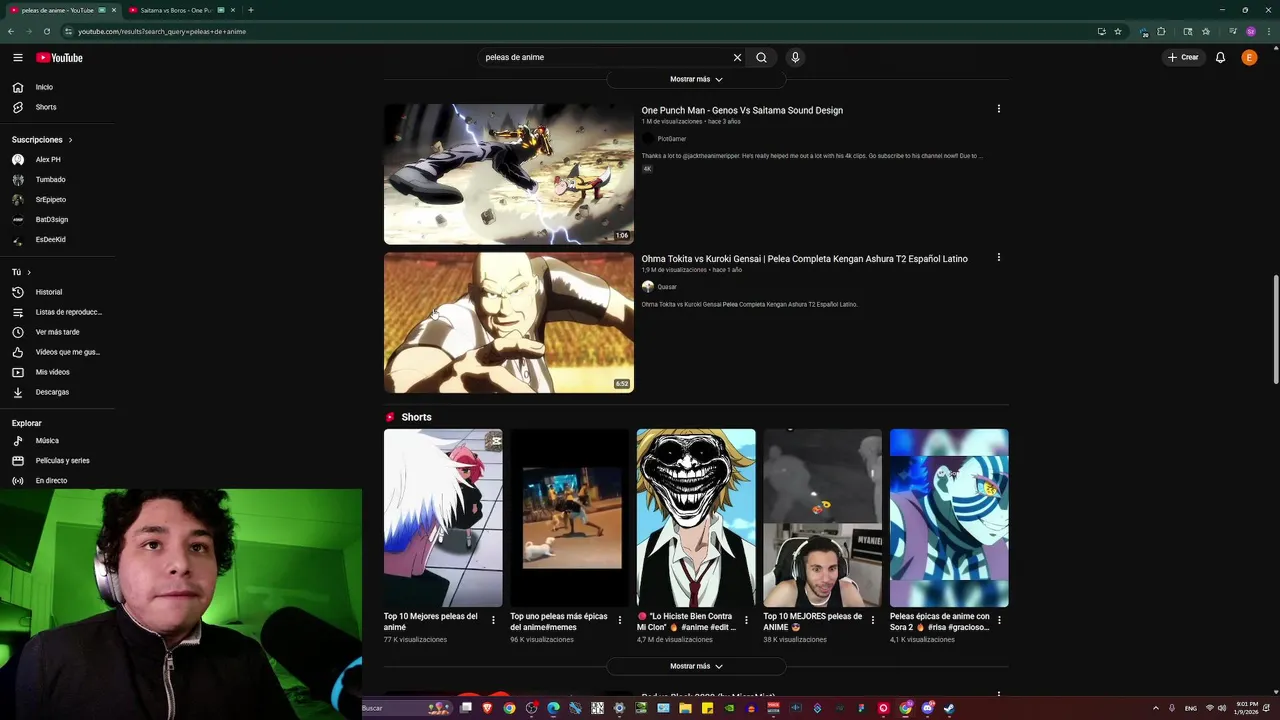Open Historial in the sidebar
Image resolution: width=1280 pixels, height=720 pixels.
tap(58, 292)
